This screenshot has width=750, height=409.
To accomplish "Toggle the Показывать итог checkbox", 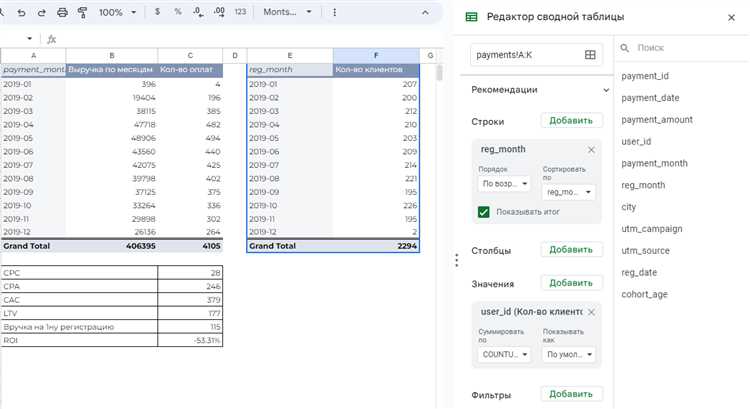I will tap(484, 212).
